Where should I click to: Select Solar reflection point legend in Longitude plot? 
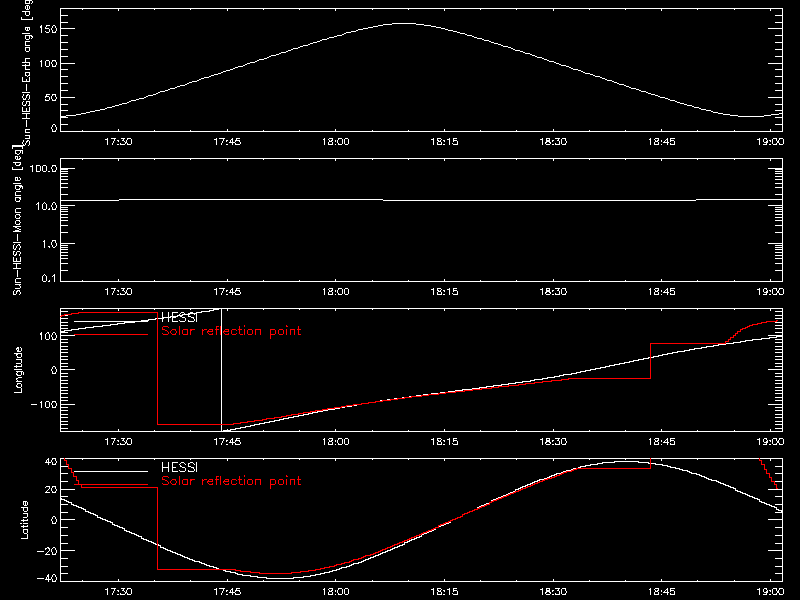click(x=231, y=331)
